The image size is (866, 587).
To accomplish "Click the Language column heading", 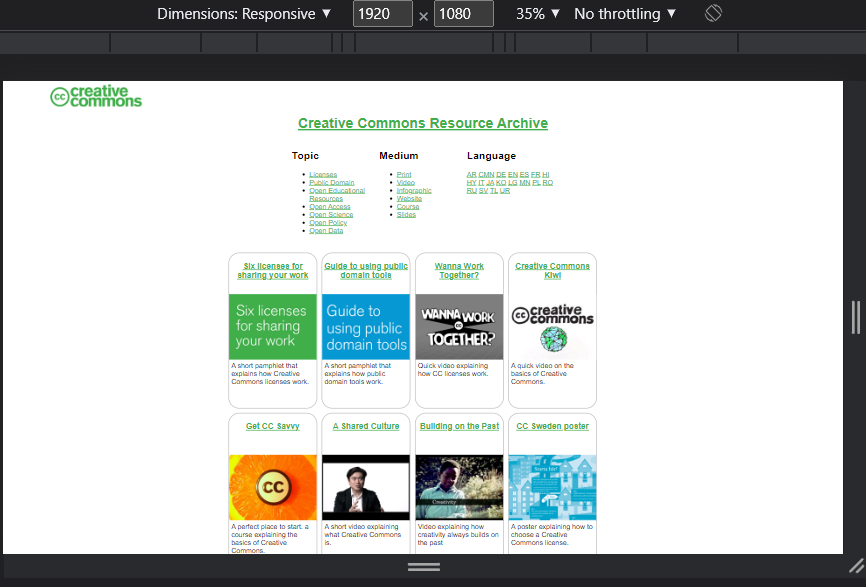I will click(492, 156).
